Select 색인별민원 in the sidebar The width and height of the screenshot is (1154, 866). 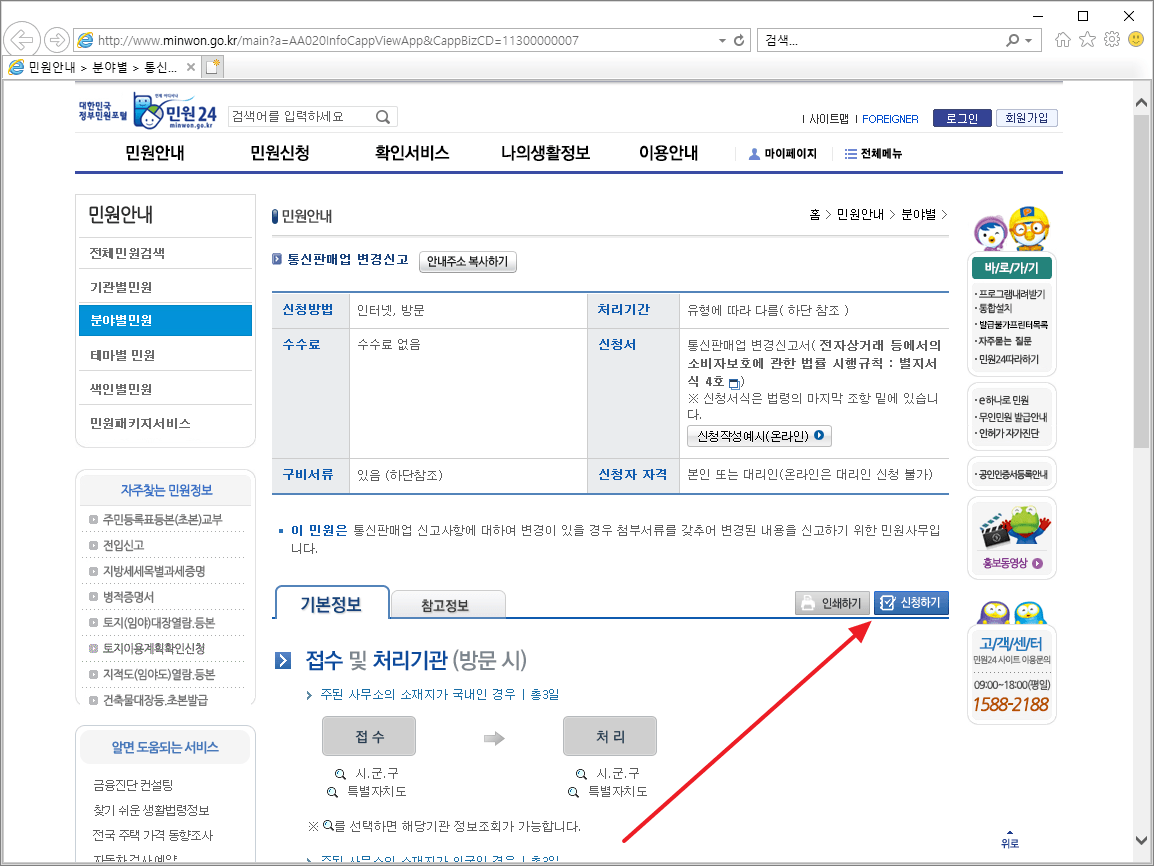tap(165, 389)
